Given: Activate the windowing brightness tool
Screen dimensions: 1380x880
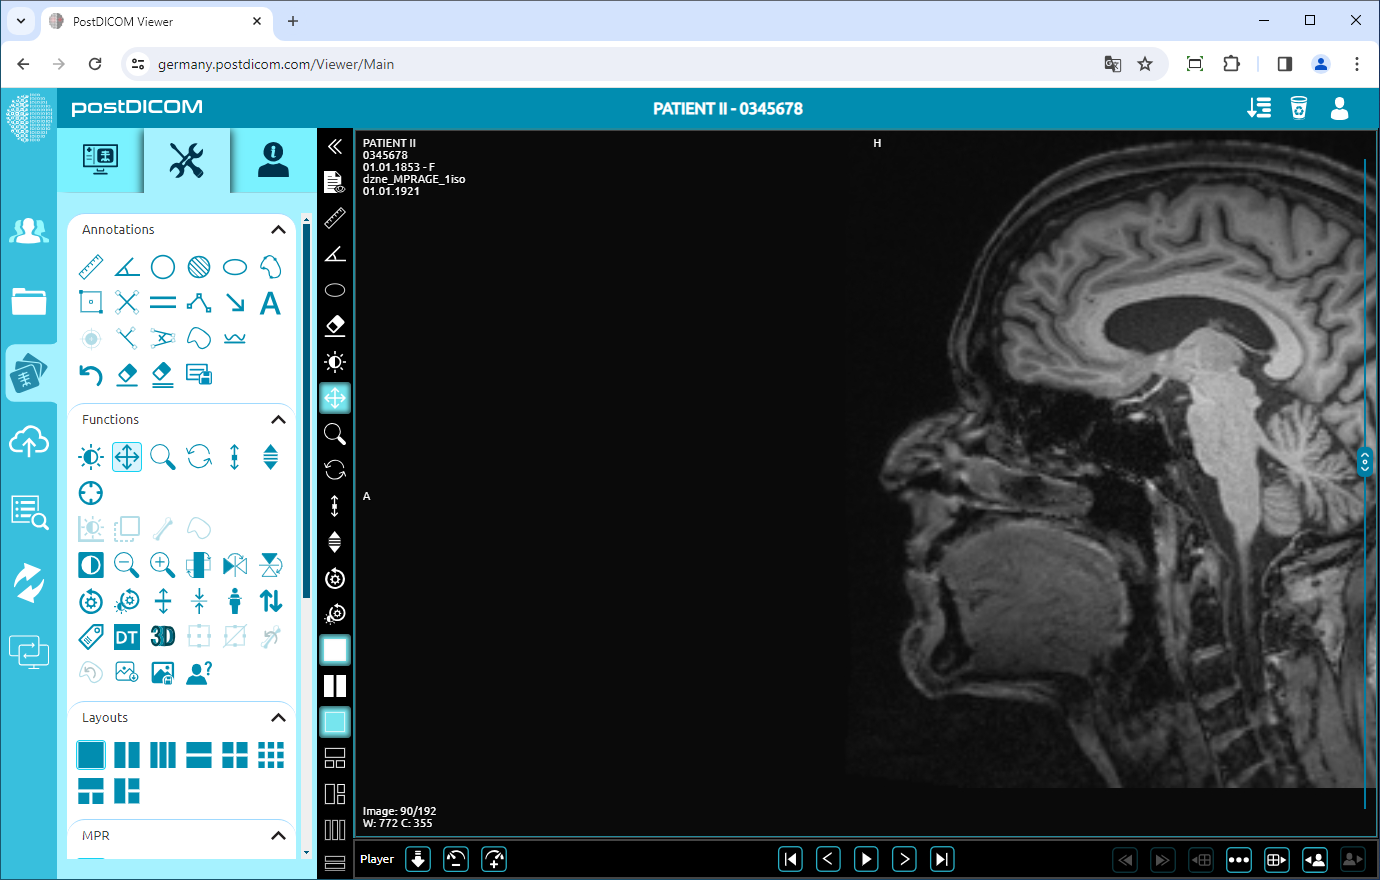Looking at the screenshot, I should coord(90,457).
